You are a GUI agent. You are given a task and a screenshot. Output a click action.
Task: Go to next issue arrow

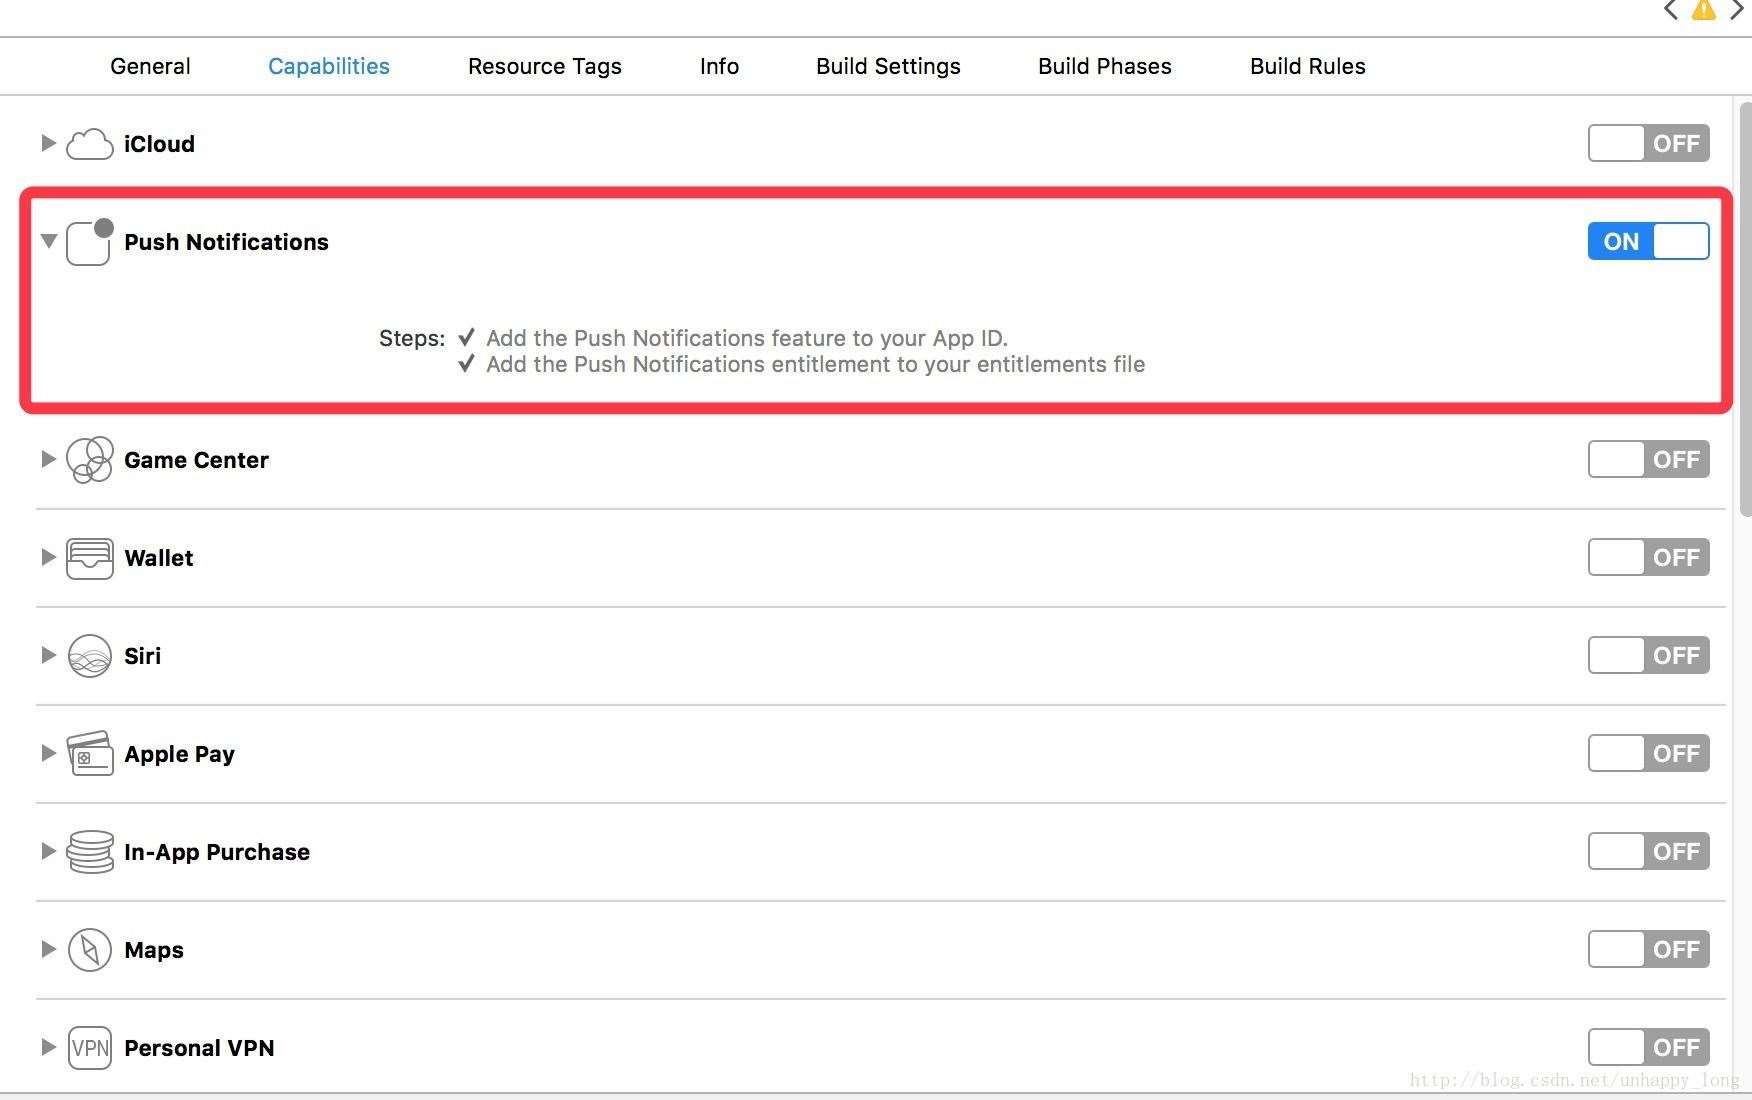point(1737,11)
